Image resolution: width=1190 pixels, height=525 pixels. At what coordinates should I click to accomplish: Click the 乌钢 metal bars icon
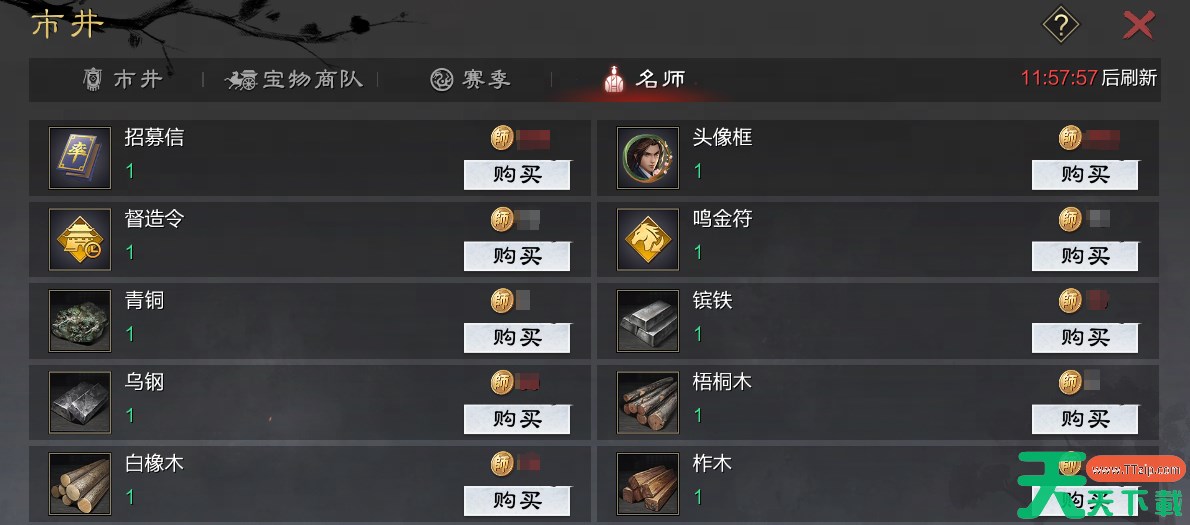point(80,403)
